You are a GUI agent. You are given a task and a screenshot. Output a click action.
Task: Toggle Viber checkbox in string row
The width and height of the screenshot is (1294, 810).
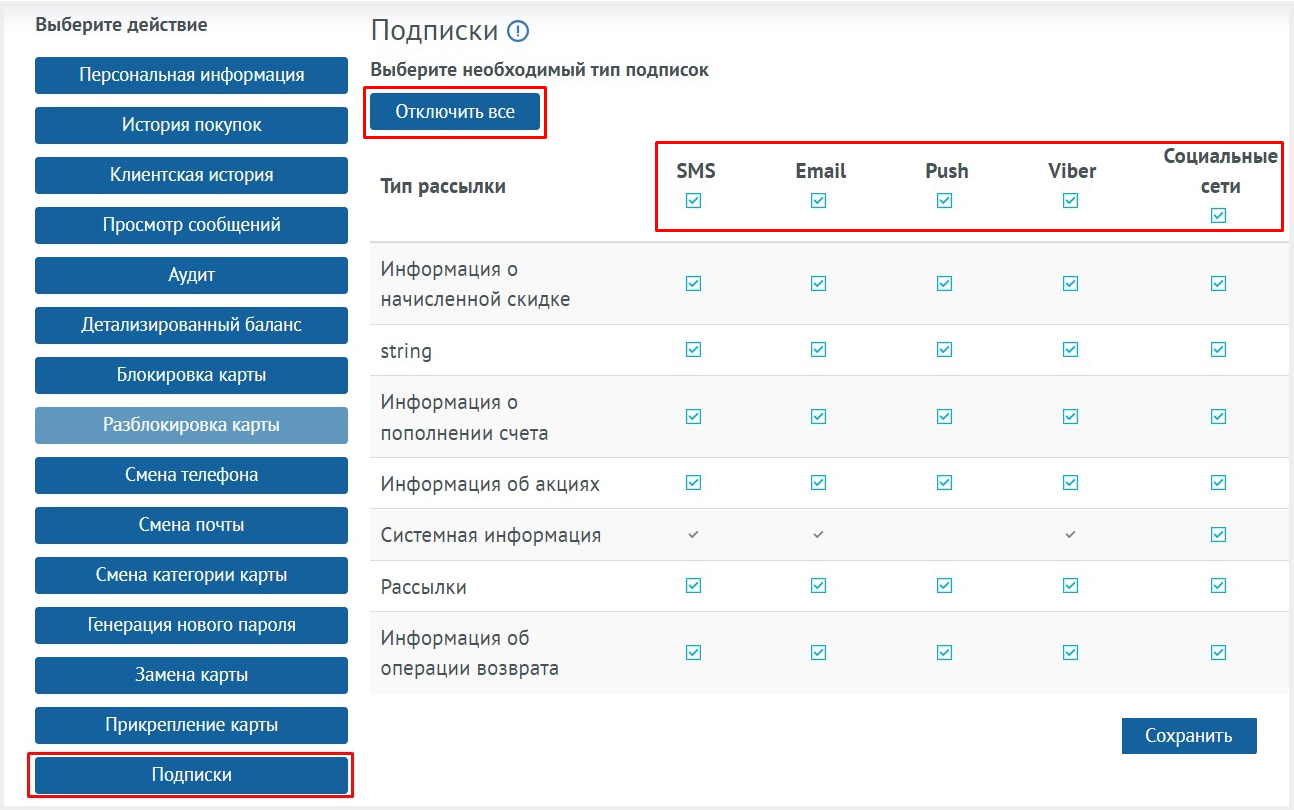[x=1071, y=349]
